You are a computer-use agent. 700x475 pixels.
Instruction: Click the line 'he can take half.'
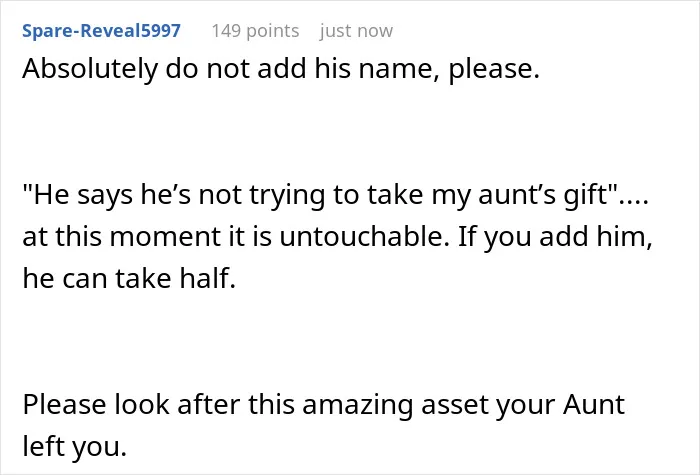(129, 278)
